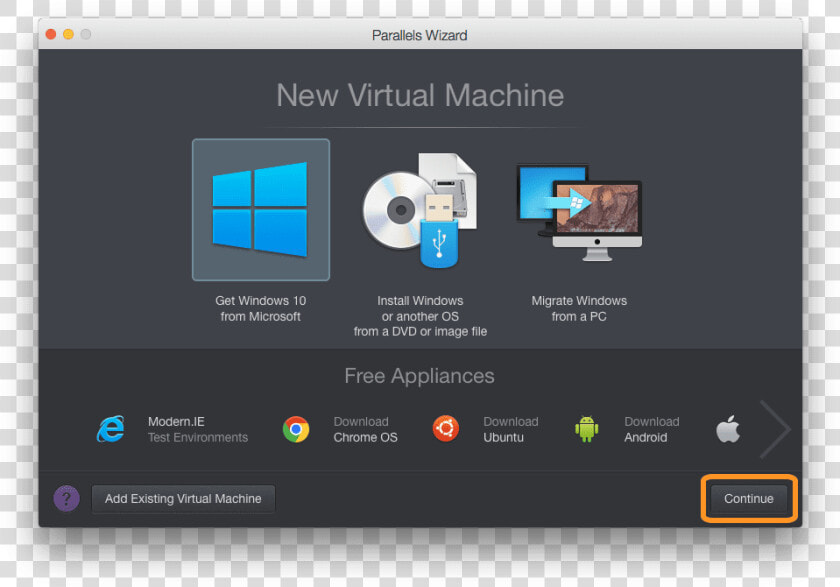Select 'Install Windows or another OS' label
Screen dimensions: 840x587
point(420,316)
